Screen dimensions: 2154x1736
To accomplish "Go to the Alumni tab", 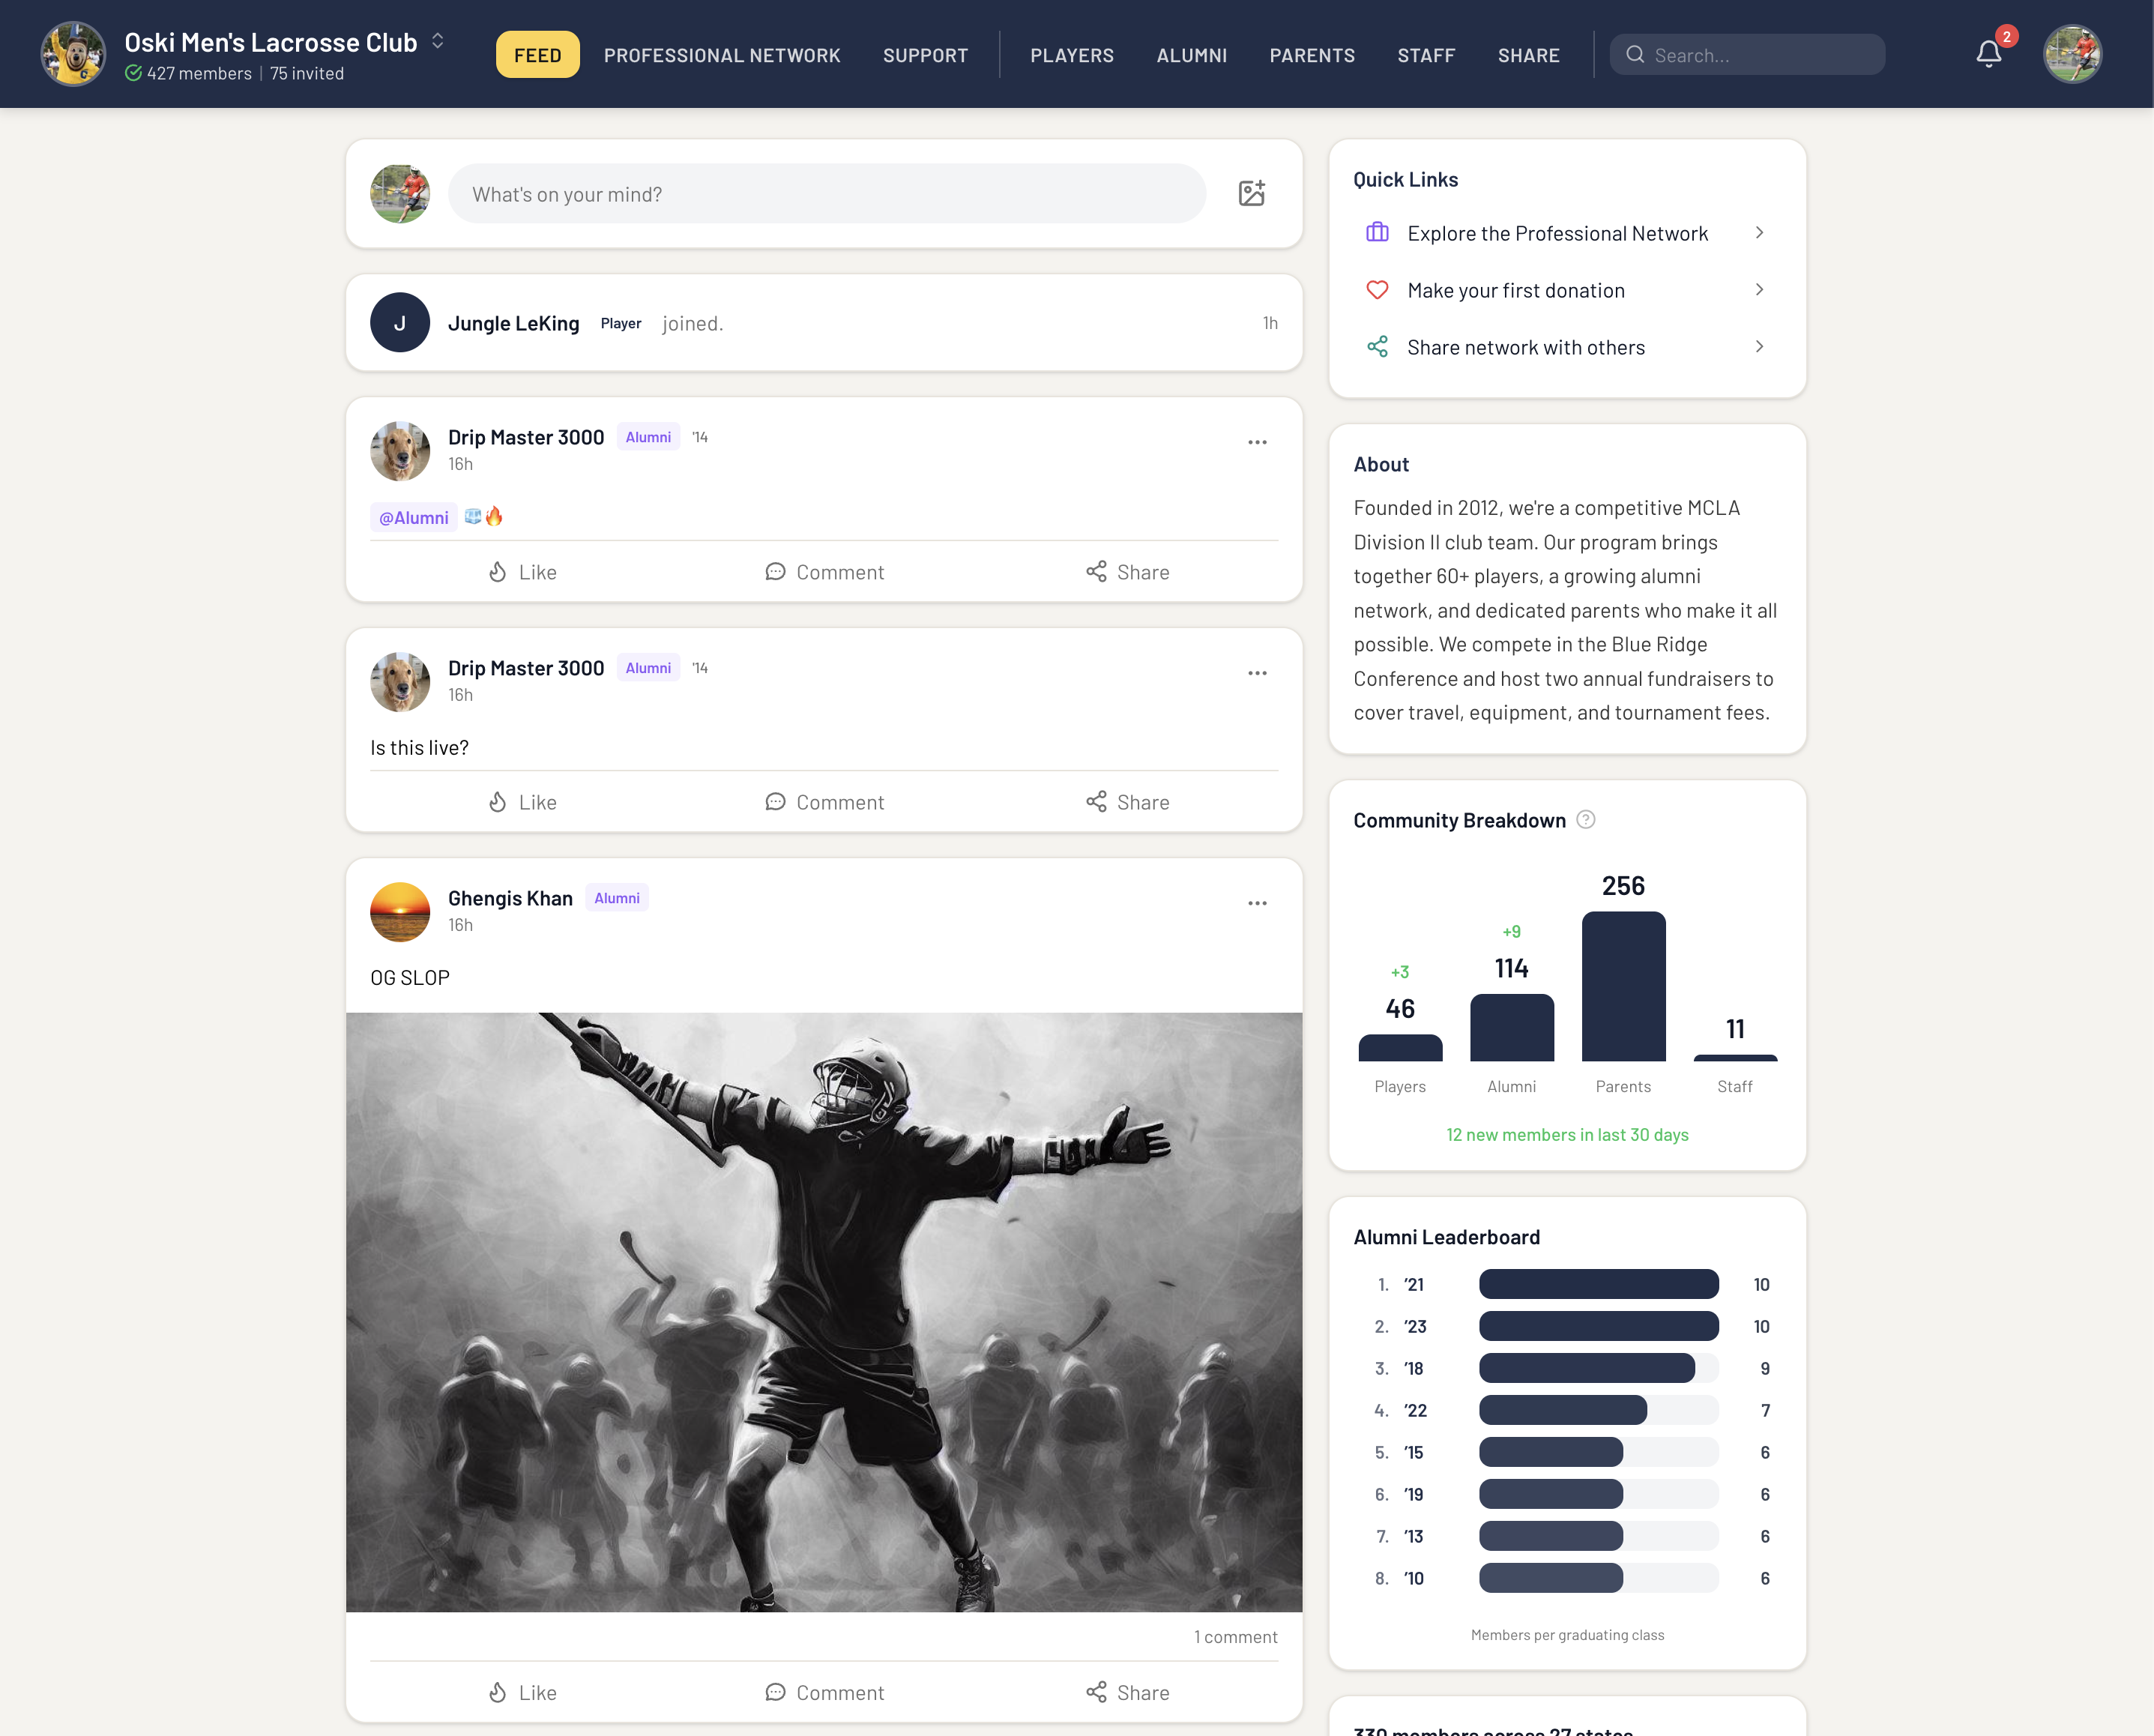I will pyautogui.click(x=1191, y=55).
